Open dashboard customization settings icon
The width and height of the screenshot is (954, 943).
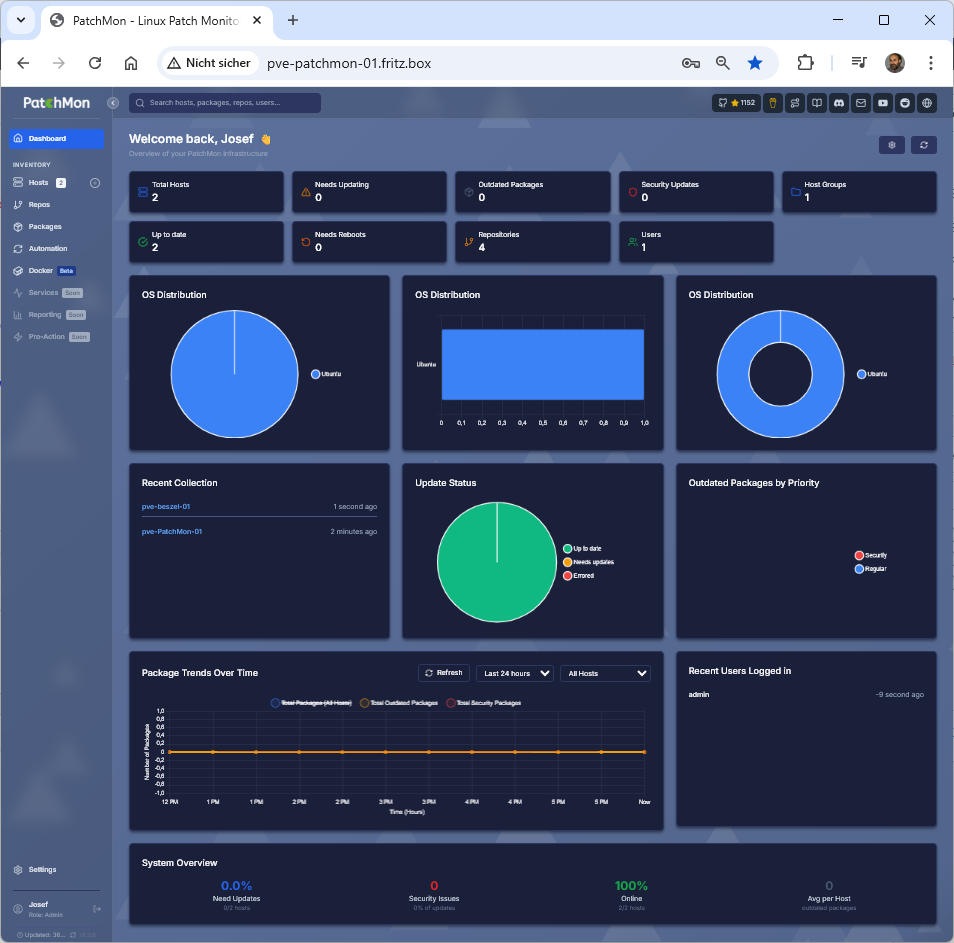(x=891, y=145)
